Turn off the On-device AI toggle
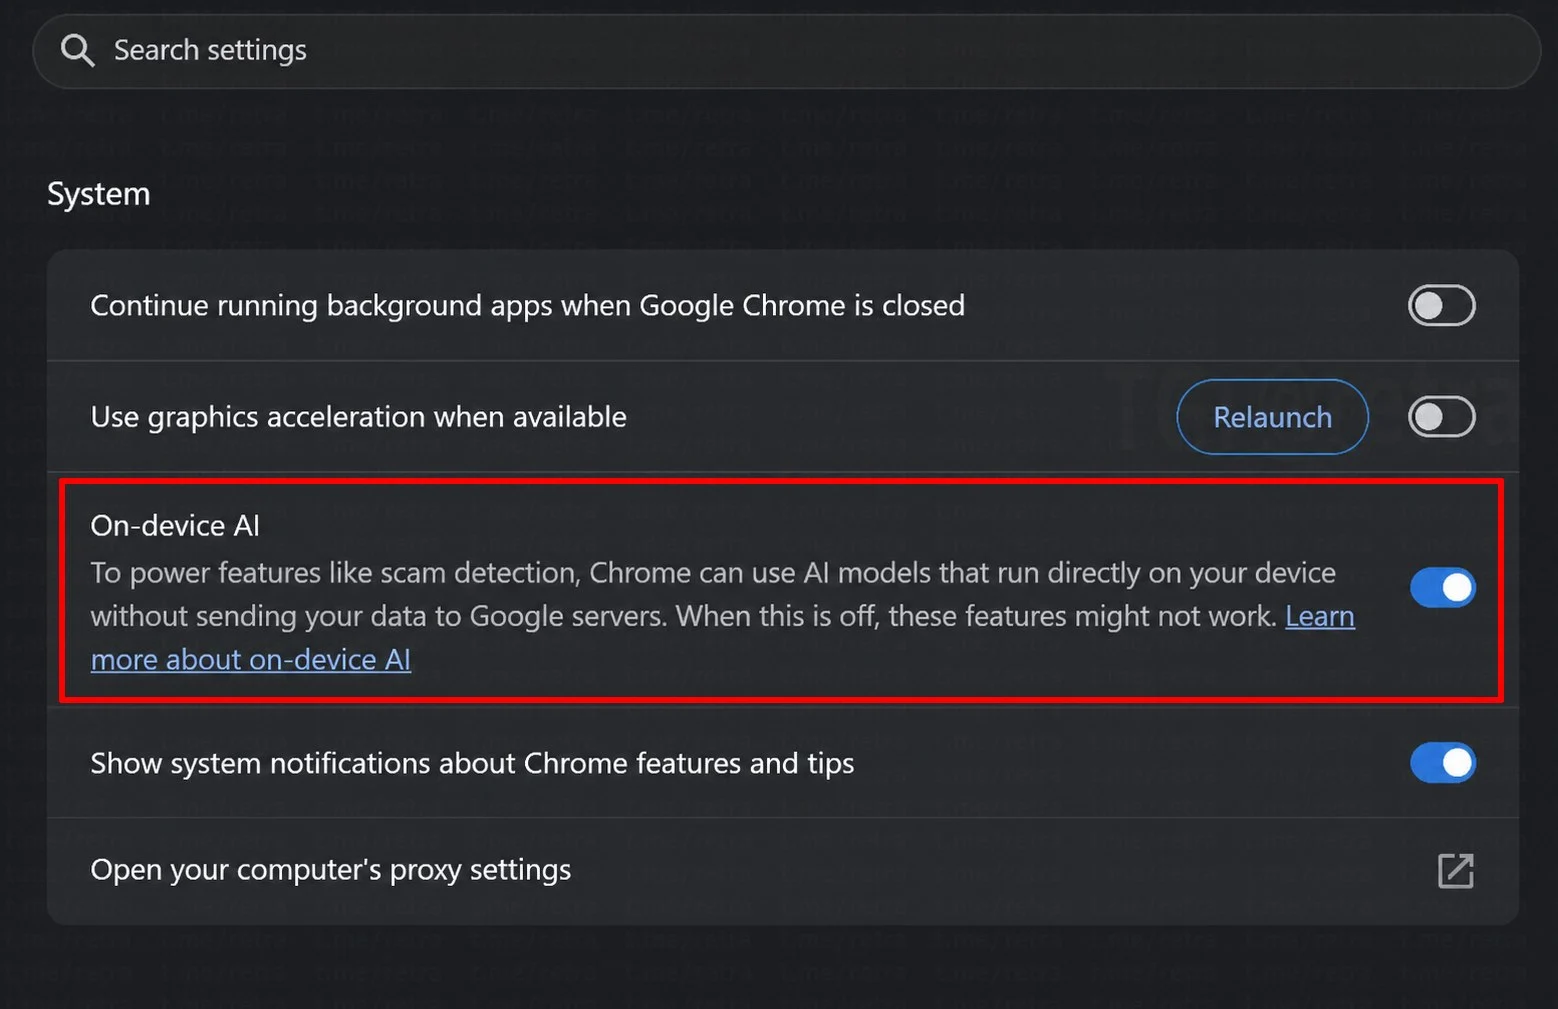The width and height of the screenshot is (1558, 1009). (x=1442, y=588)
